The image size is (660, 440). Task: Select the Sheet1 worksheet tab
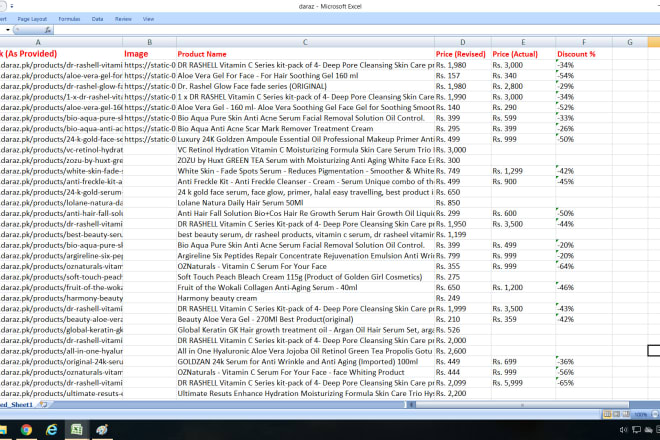(x=16, y=404)
